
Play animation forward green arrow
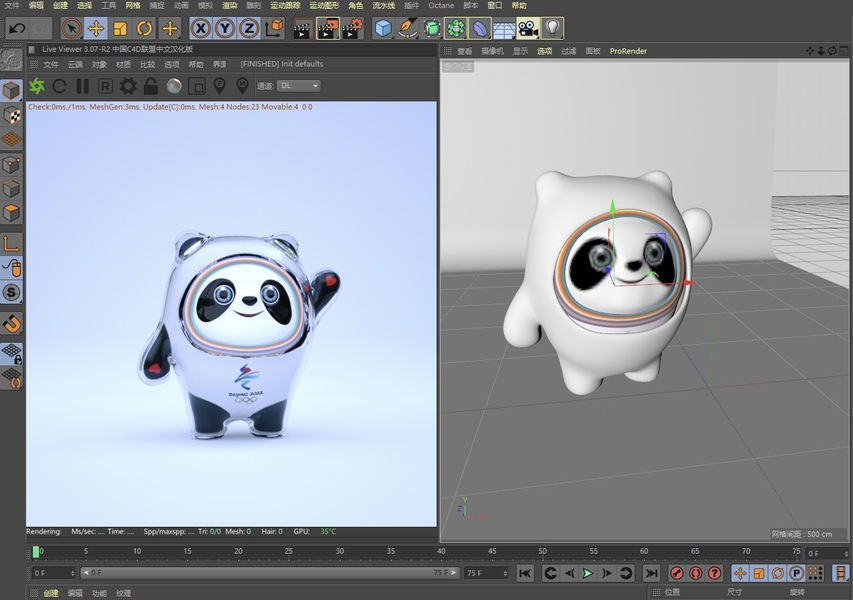[x=587, y=573]
